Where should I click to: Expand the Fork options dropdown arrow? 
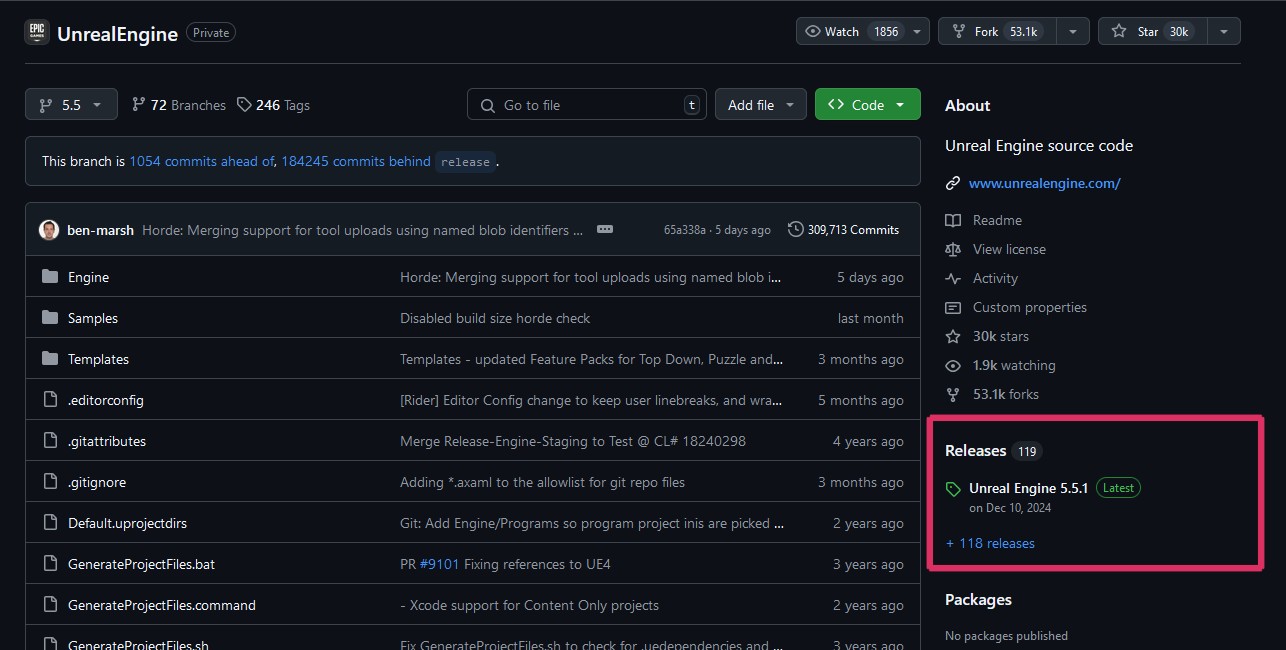(1072, 32)
